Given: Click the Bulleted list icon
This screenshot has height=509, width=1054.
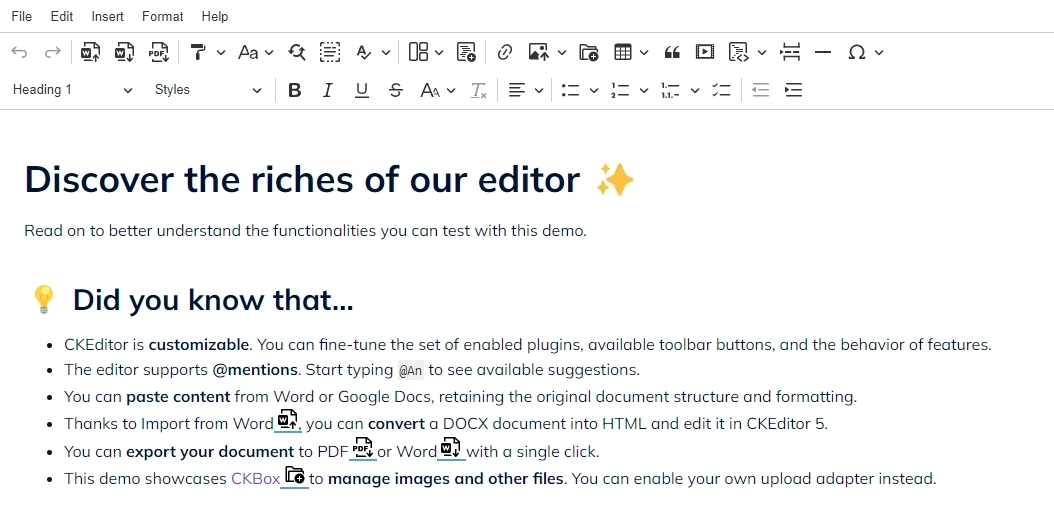Looking at the screenshot, I should pos(571,90).
